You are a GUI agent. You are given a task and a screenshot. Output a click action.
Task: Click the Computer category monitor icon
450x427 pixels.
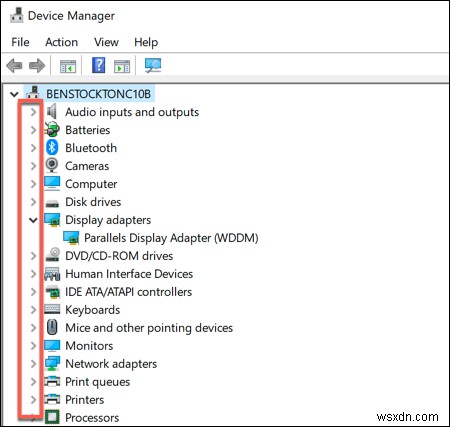point(52,183)
